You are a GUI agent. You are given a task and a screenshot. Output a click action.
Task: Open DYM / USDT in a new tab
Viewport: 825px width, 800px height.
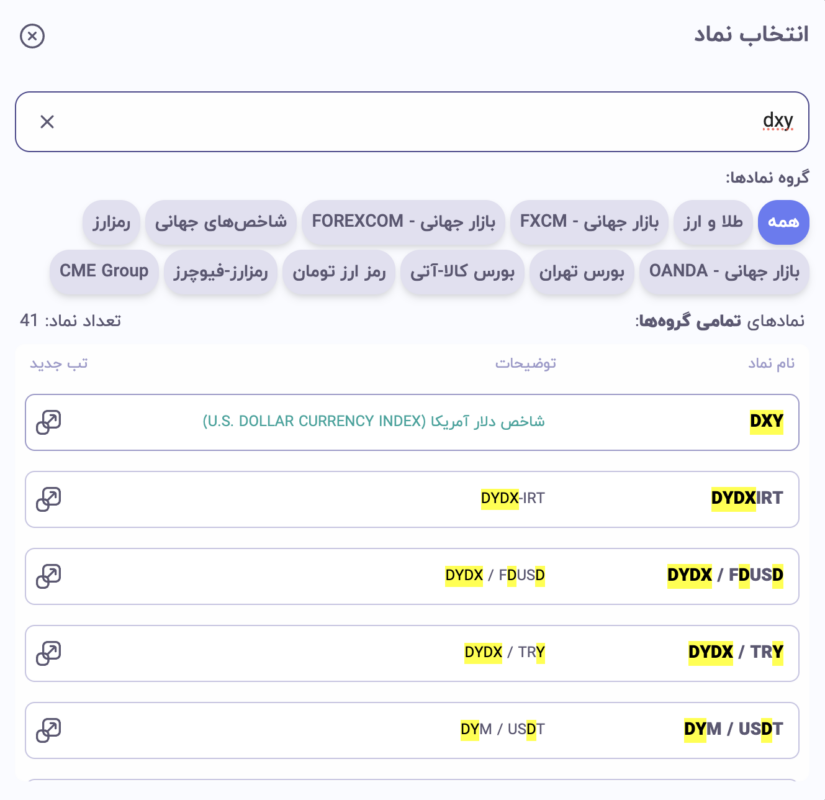[48, 729]
